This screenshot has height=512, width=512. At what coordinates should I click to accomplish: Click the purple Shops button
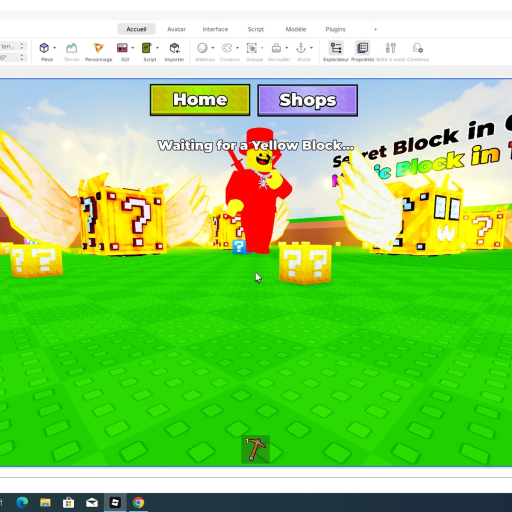[x=308, y=100]
